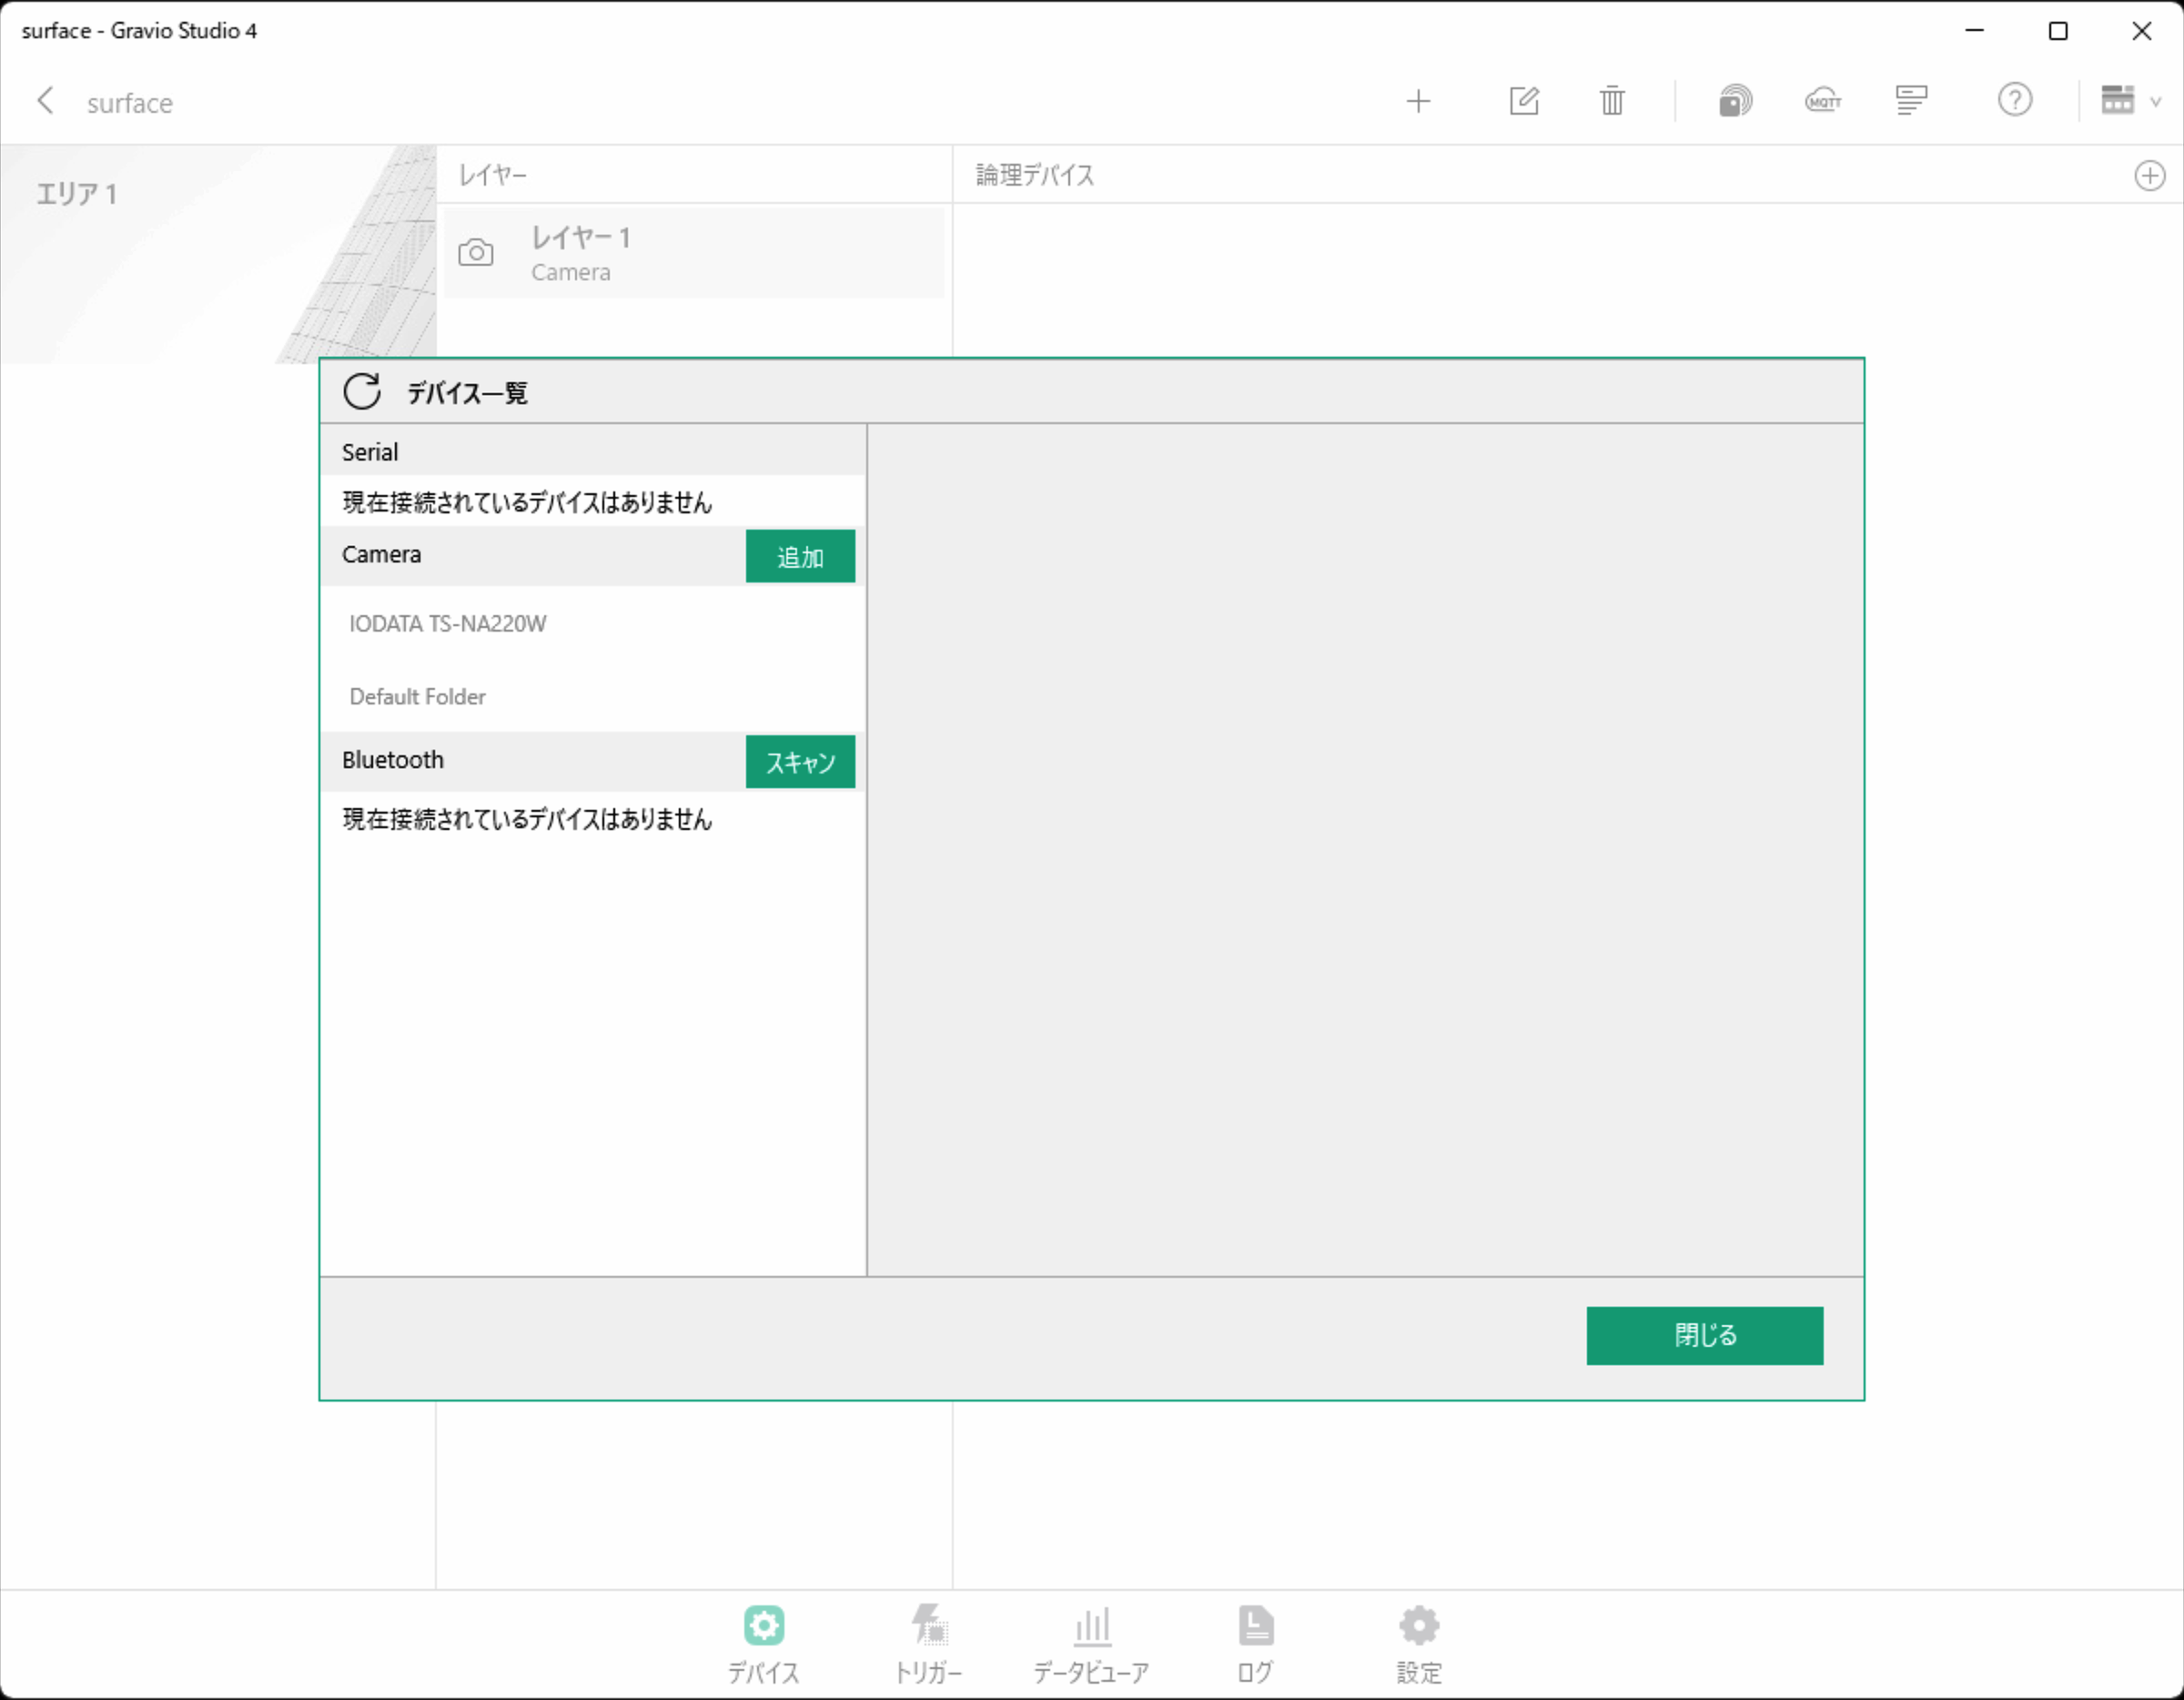The image size is (2184, 1700).
Task: Open the device list sensor icon
Action: tap(1735, 101)
